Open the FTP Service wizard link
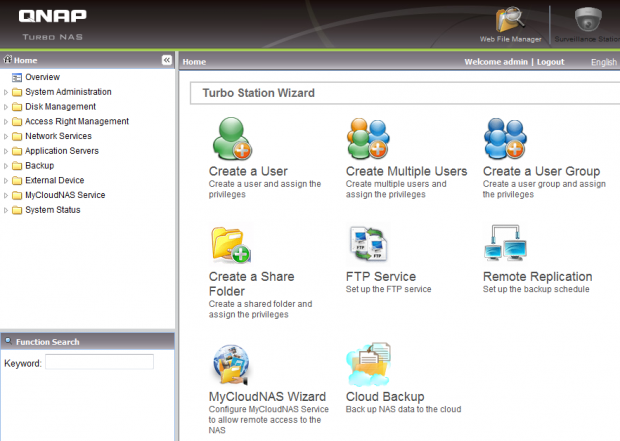Image resolution: width=620 pixels, height=441 pixels. 381,276
